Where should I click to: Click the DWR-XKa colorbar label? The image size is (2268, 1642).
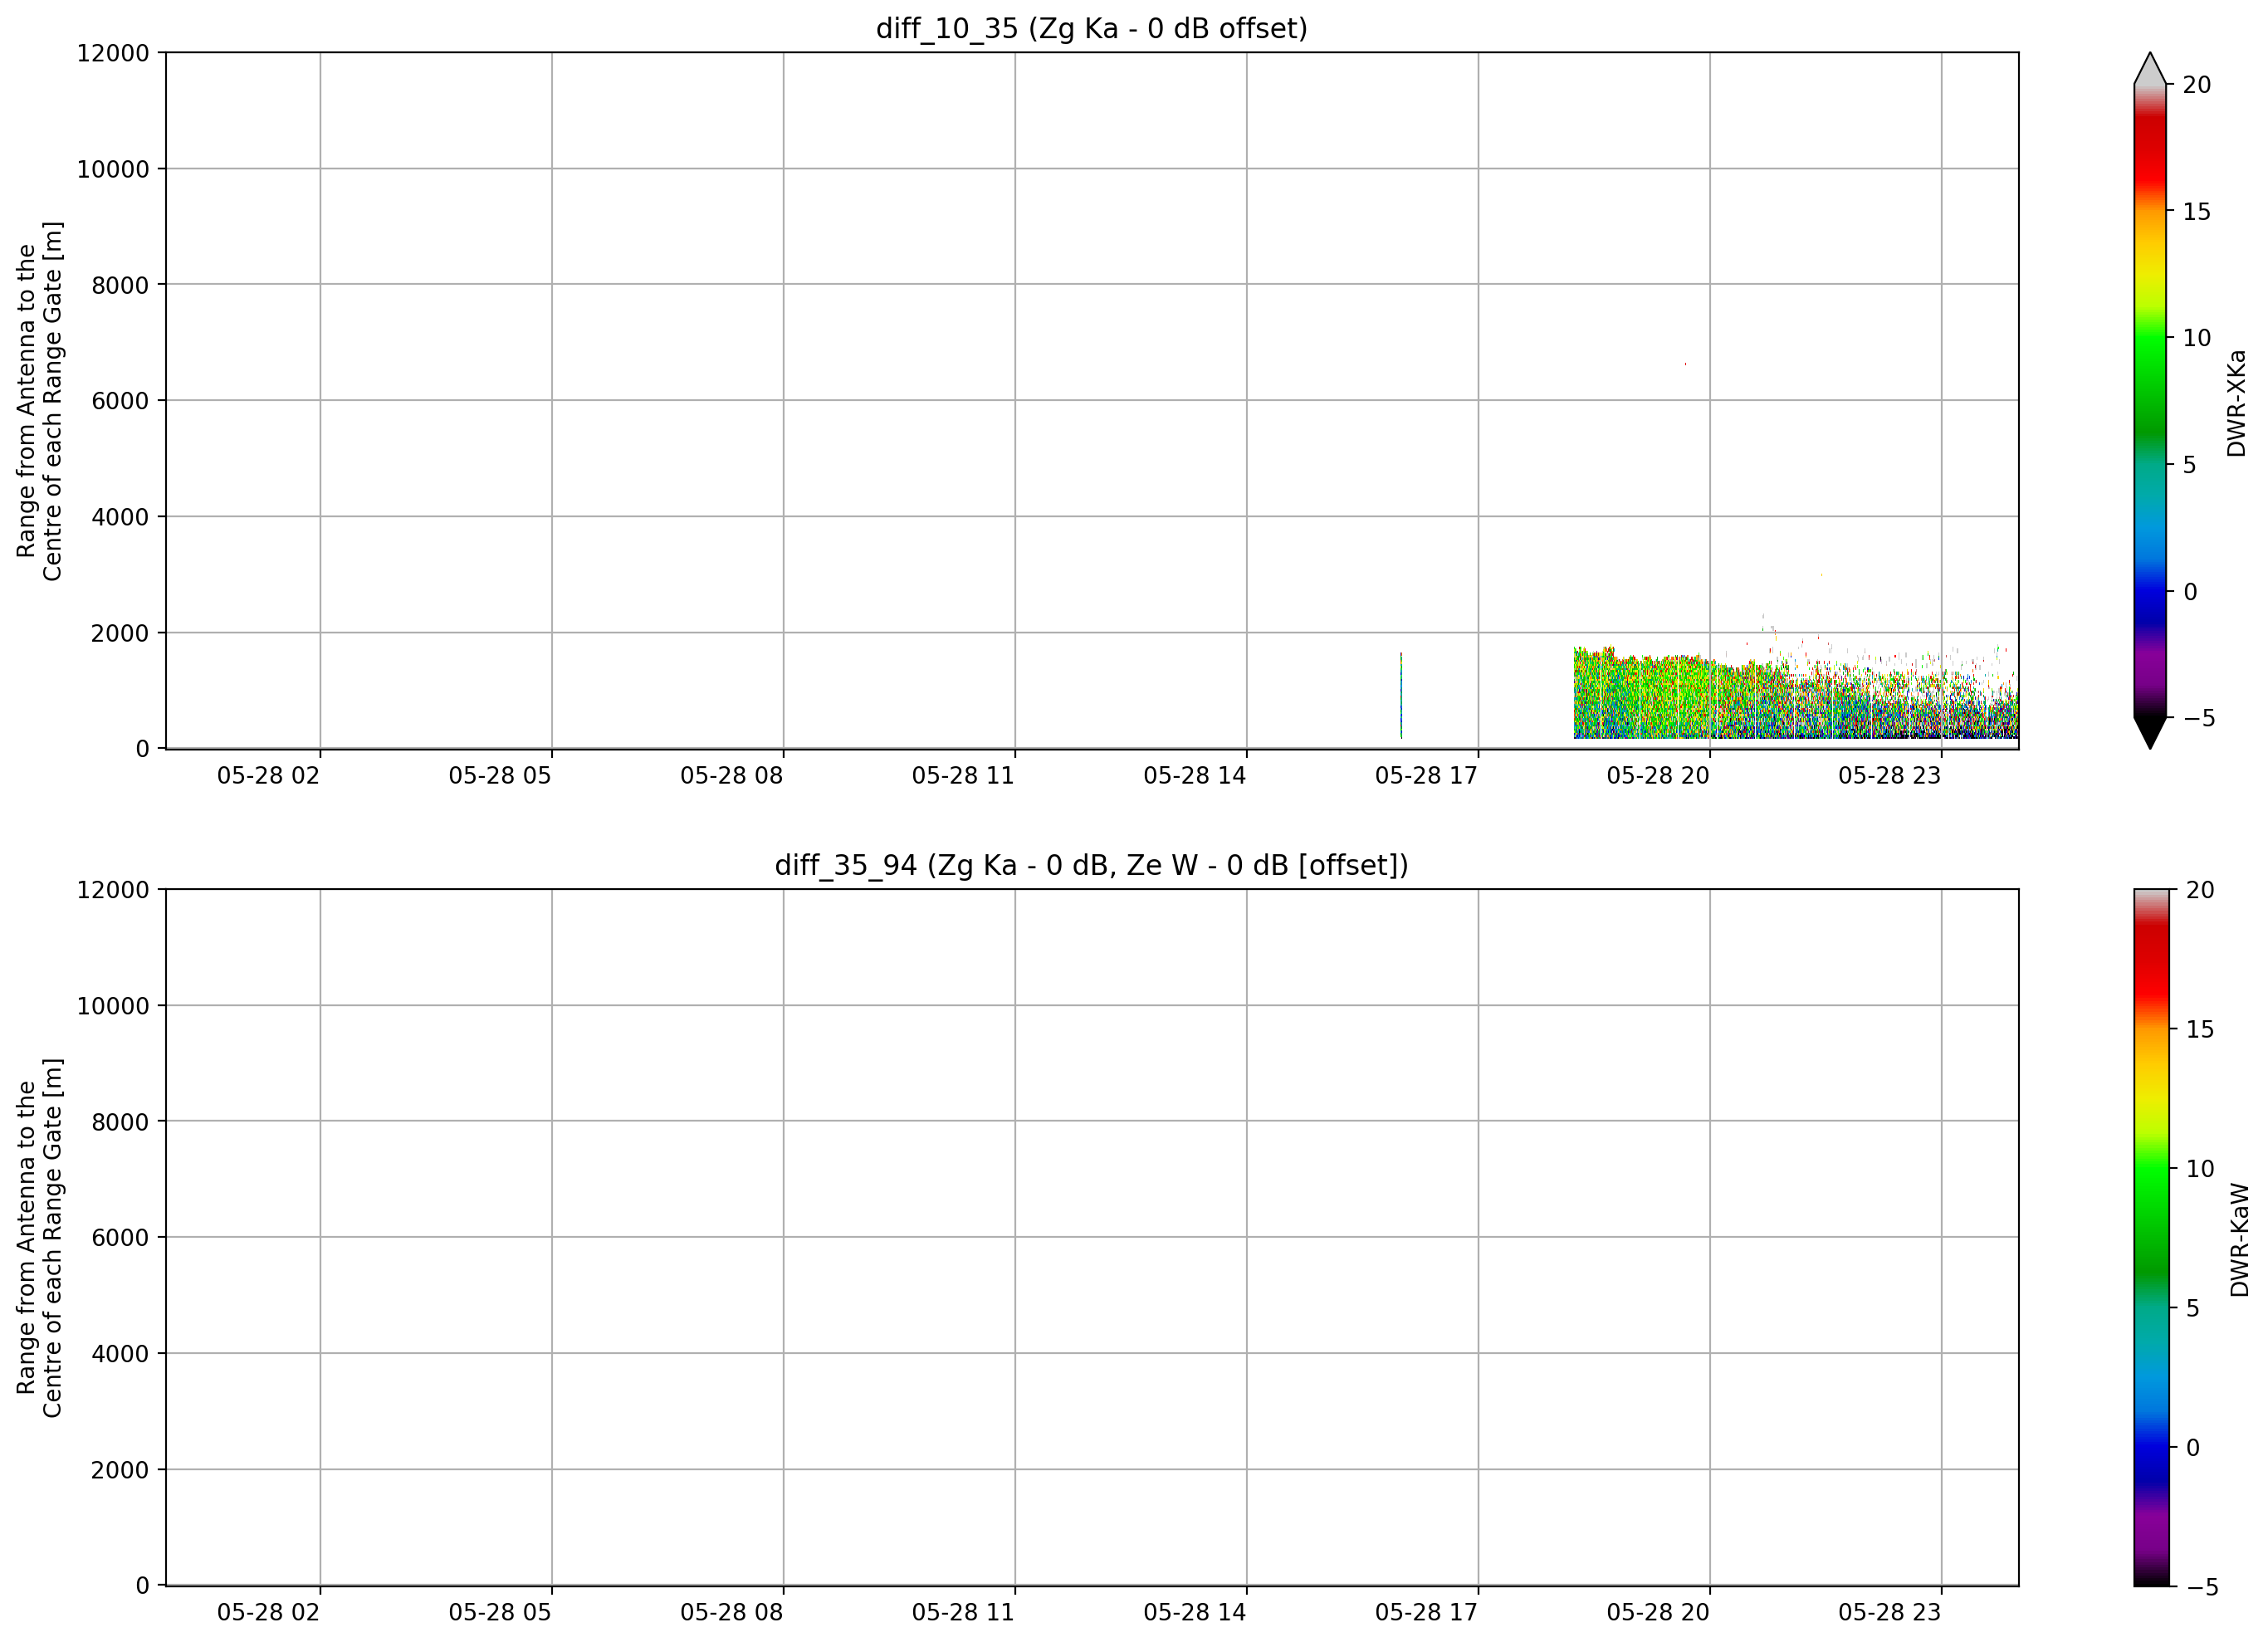click(x=2236, y=403)
